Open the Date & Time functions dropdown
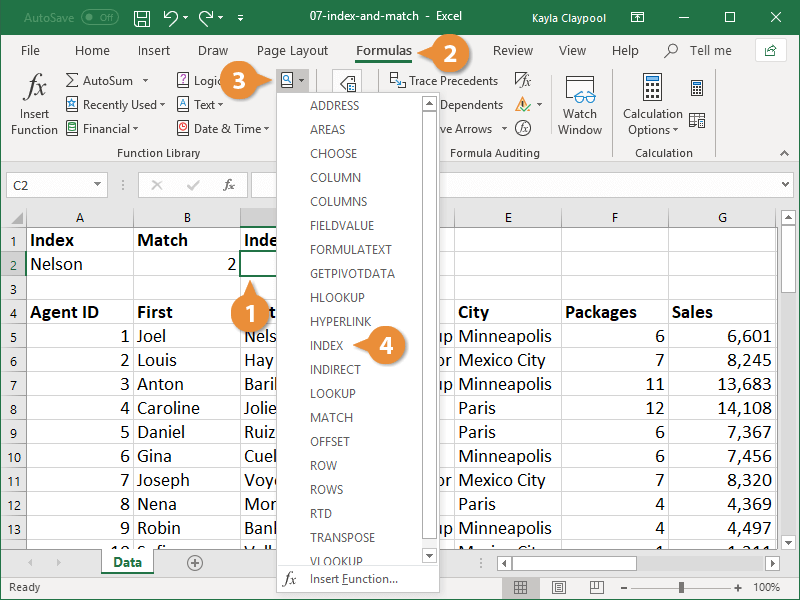The height and width of the screenshot is (600, 800). (x=227, y=129)
